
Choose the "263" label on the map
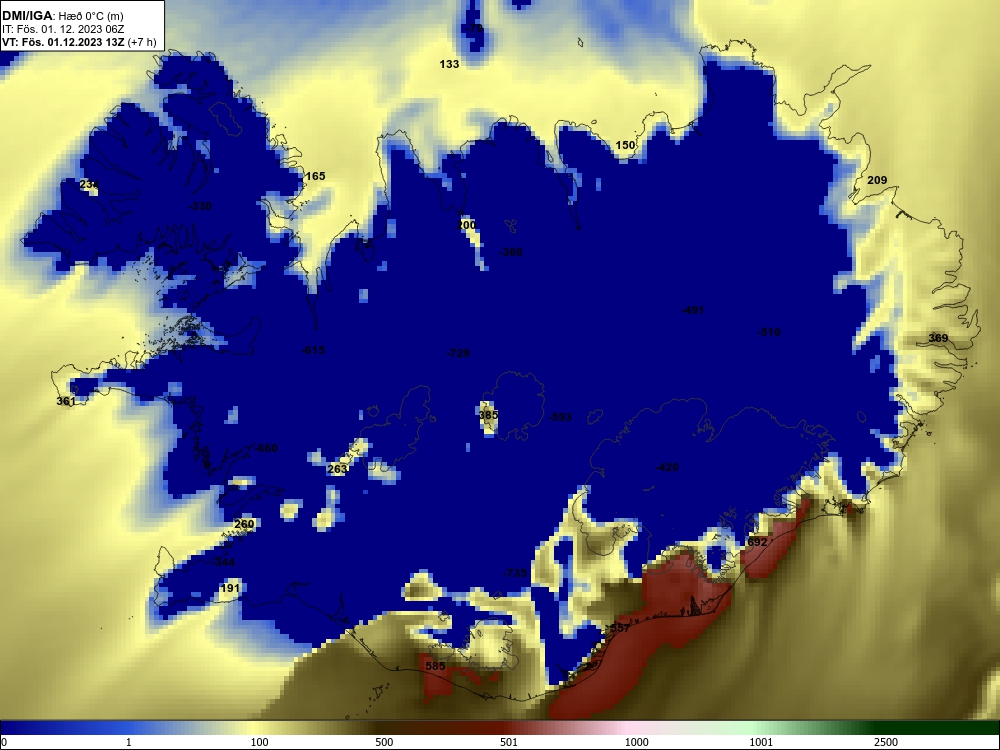tap(337, 469)
